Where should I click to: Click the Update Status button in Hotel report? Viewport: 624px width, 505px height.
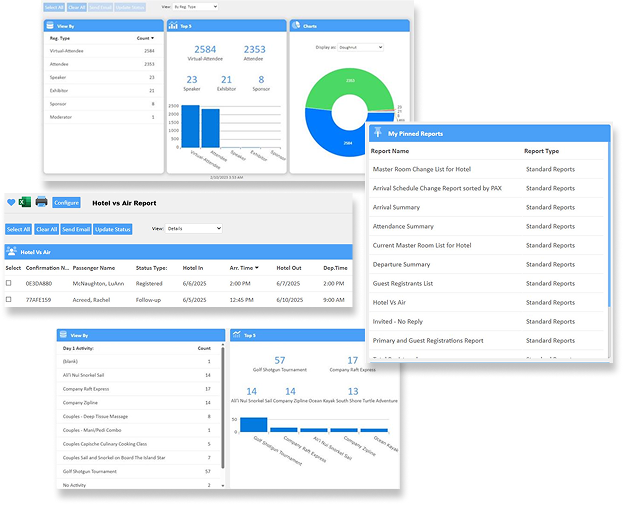[x=112, y=229]
